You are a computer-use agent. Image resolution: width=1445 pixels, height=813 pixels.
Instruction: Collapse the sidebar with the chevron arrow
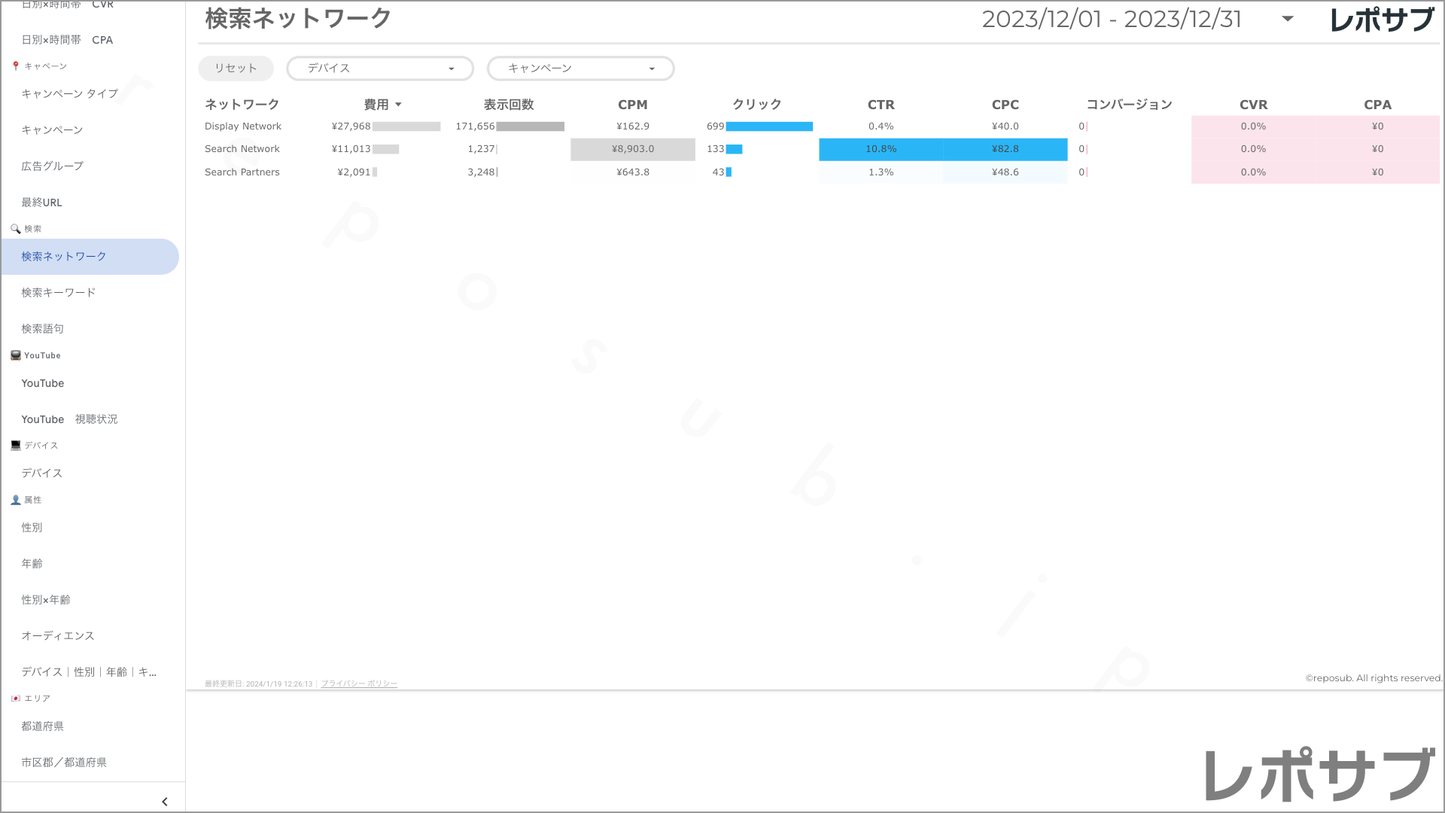point(165,801)
